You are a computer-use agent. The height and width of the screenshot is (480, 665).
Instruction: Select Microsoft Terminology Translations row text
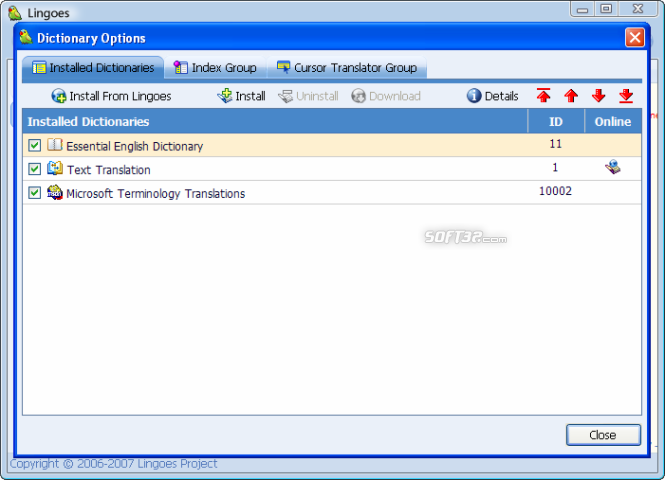156,194
